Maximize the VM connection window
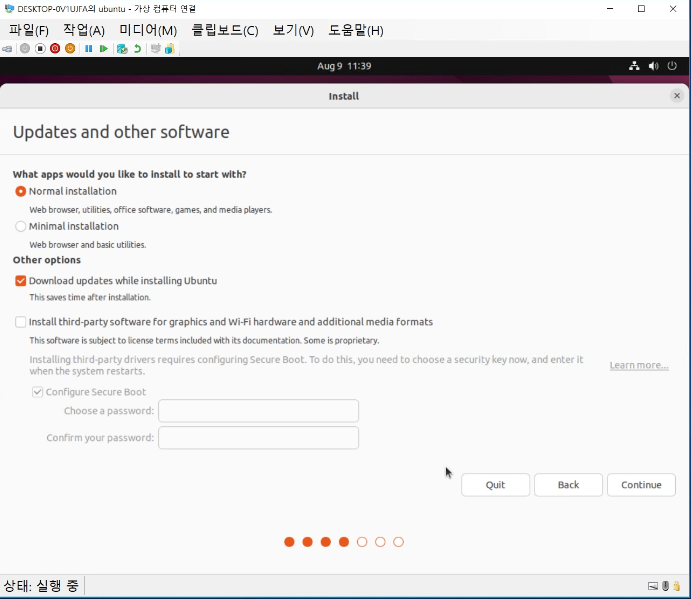The image size is (691, 599). (x=641, y=8)
